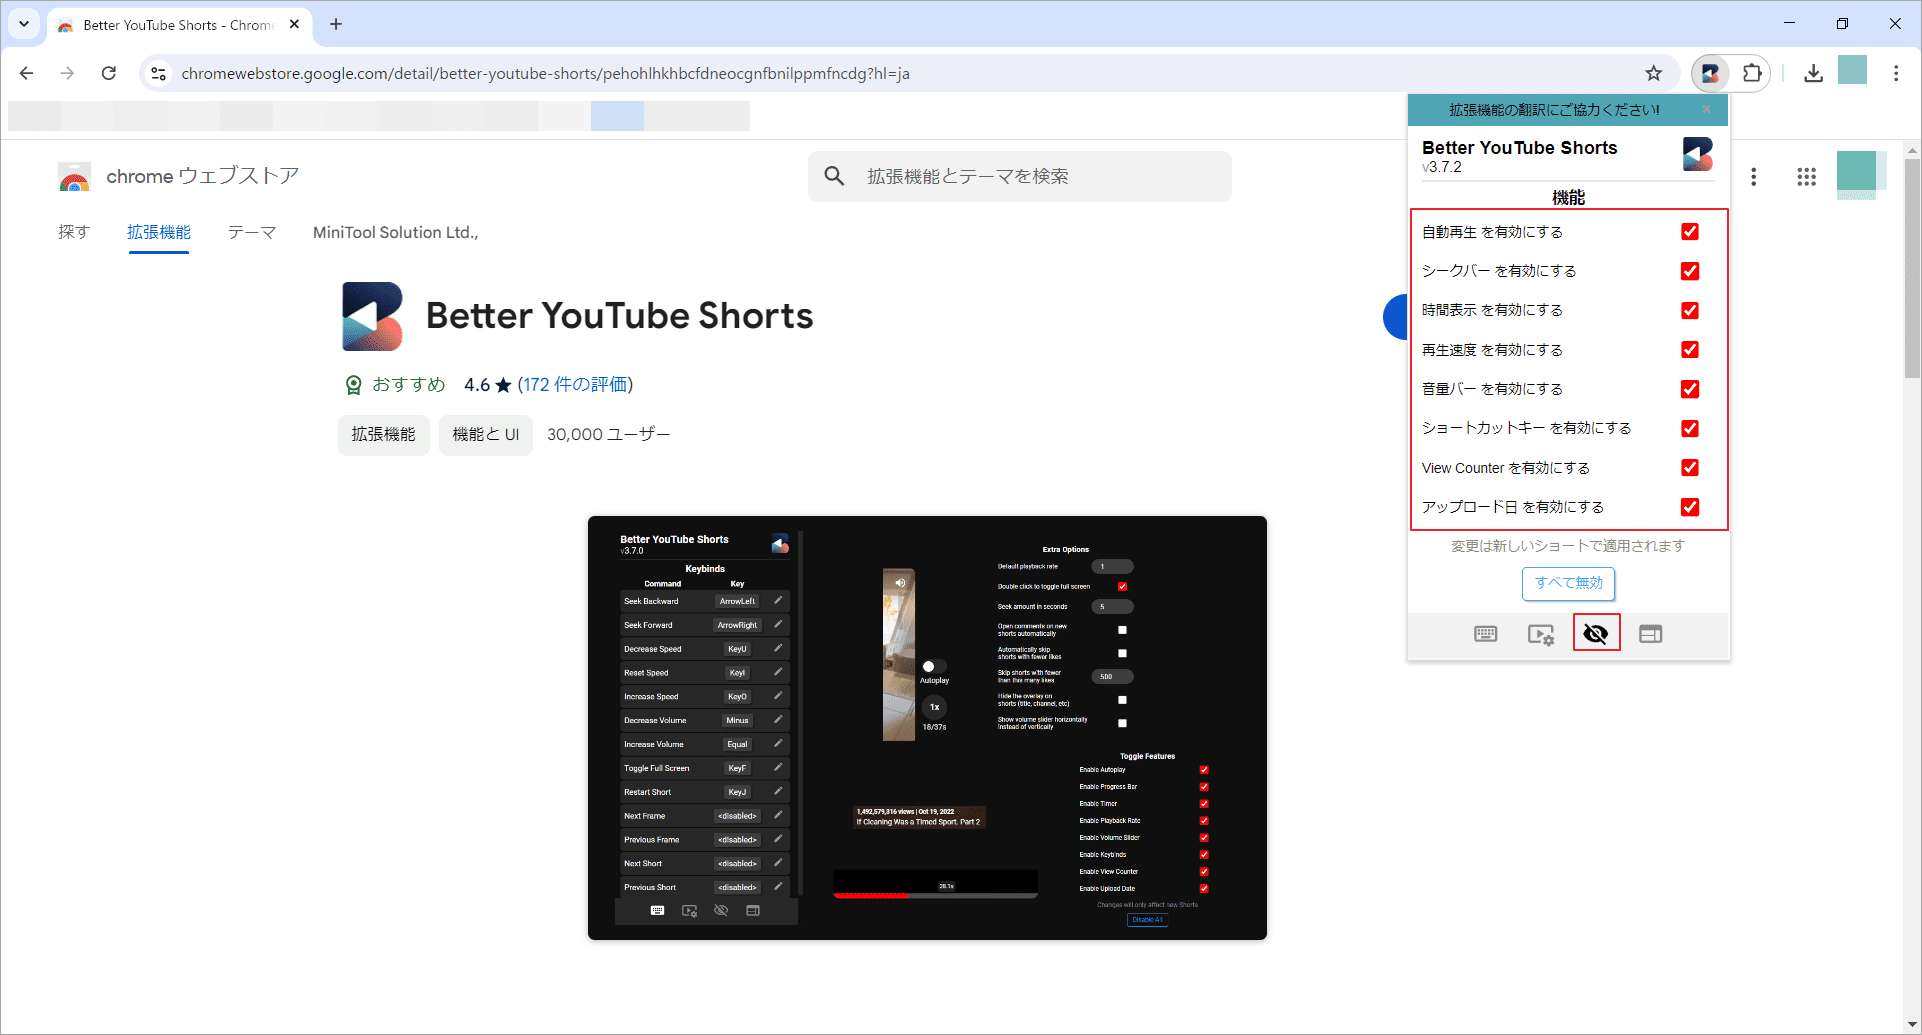The width and height of the screenshot is (1922, 1035).
Task: Open the window-layout icon in popup footer
Action: click(1651, 634)
